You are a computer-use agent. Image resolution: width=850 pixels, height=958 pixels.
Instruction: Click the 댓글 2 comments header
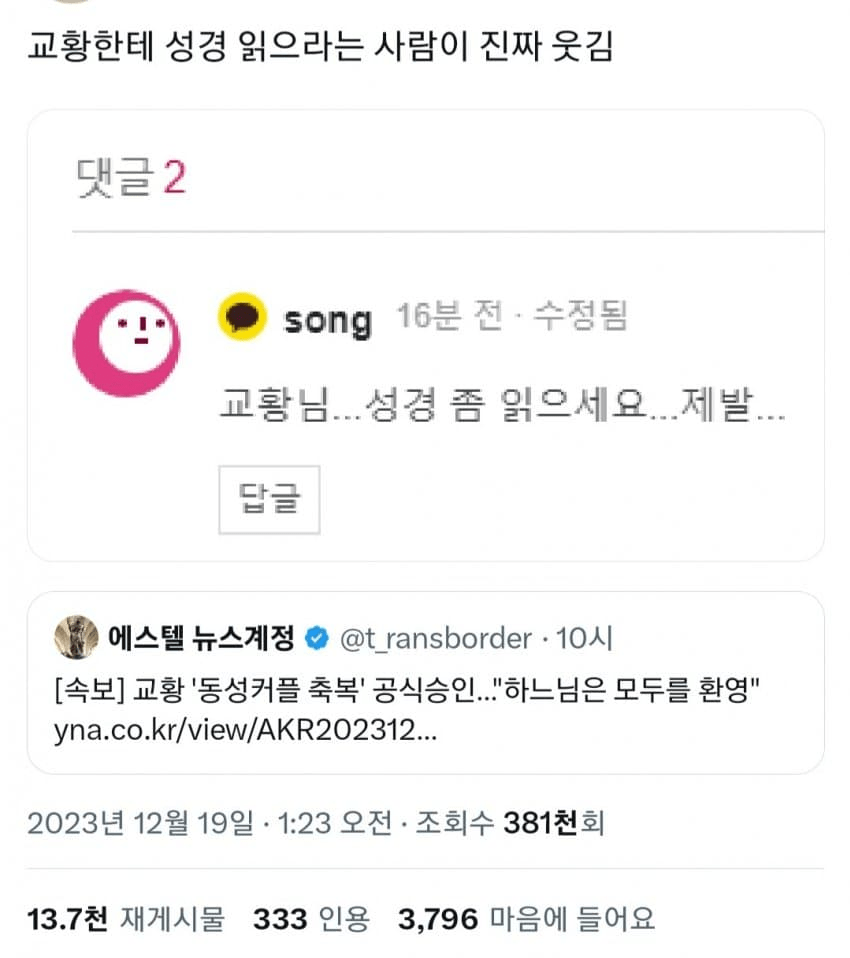131,179
